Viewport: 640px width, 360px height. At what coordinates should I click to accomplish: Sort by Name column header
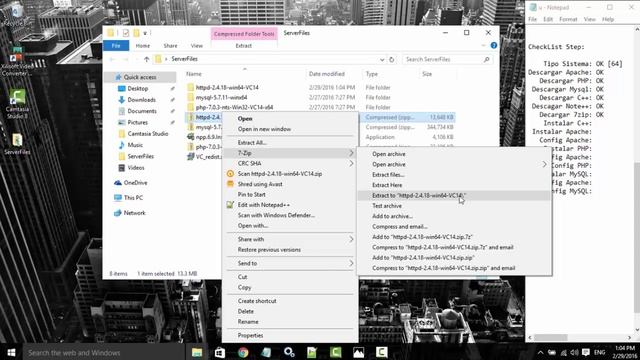coord(194,74)
